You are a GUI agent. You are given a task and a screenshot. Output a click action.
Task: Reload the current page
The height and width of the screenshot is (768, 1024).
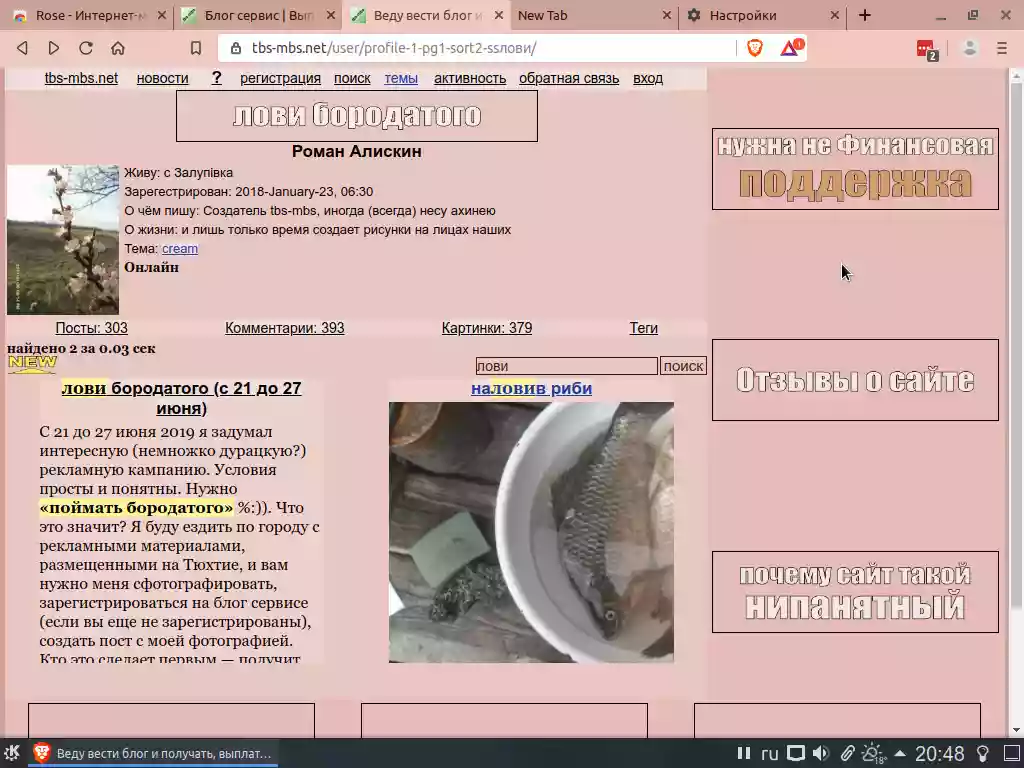86,48
